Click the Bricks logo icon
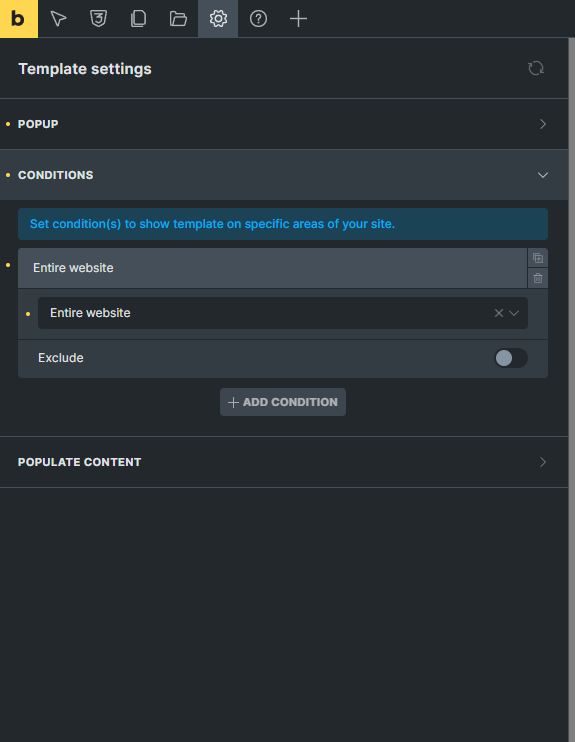This screenshot has height=742, width=575. pyautogui.click(x=19, y=19)
